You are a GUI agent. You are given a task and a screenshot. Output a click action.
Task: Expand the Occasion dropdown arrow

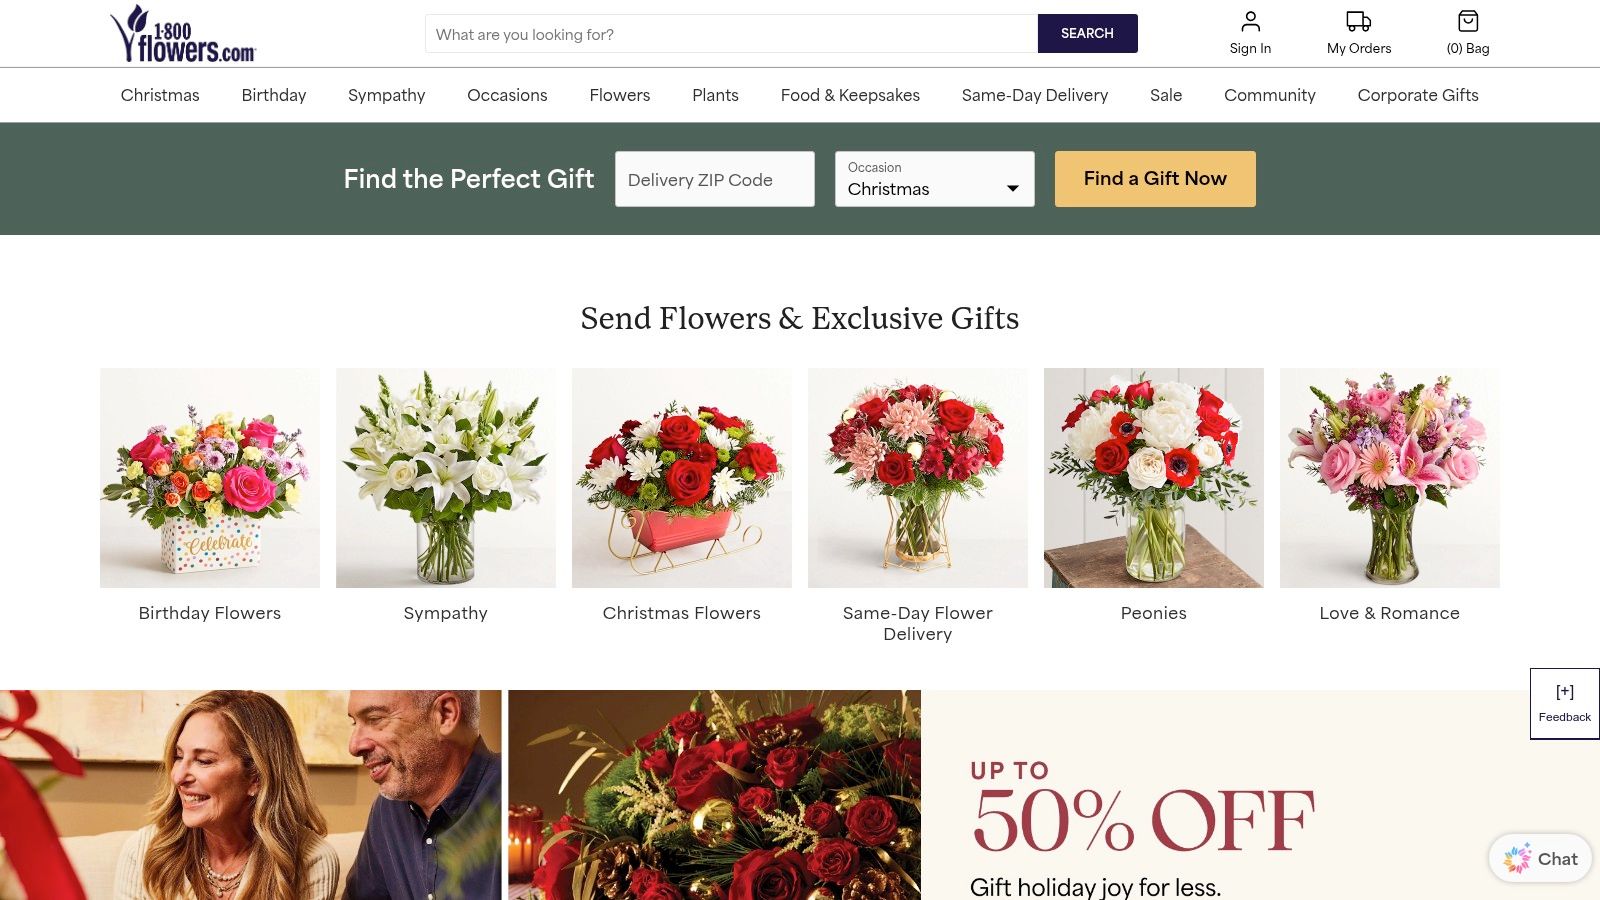[x=1013, y=189]
